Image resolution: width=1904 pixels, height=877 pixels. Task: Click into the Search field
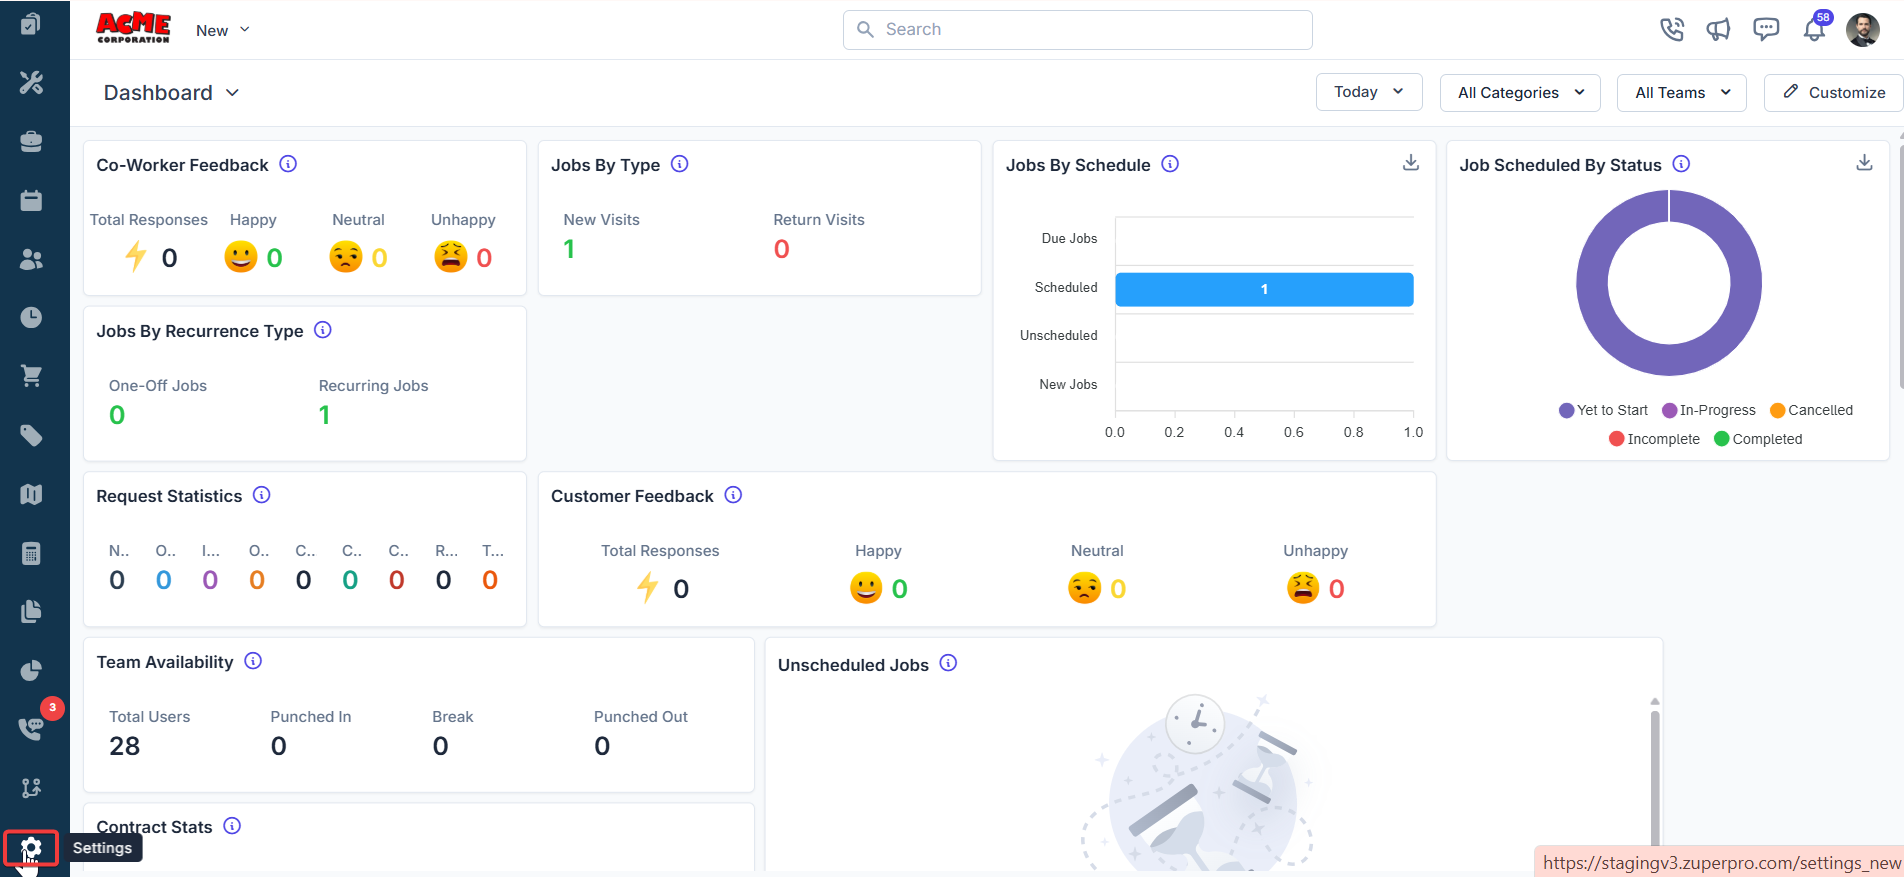tap(1078, 30)
